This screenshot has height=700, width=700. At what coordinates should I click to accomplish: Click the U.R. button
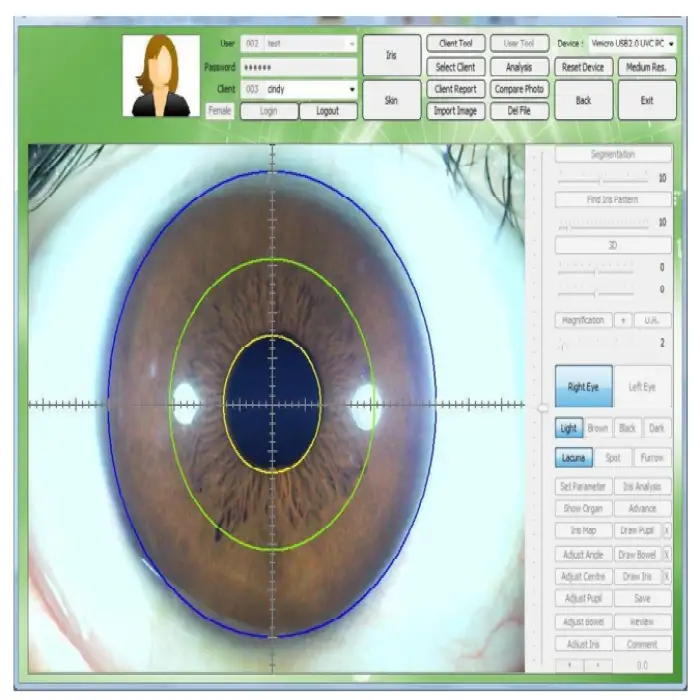652,320
